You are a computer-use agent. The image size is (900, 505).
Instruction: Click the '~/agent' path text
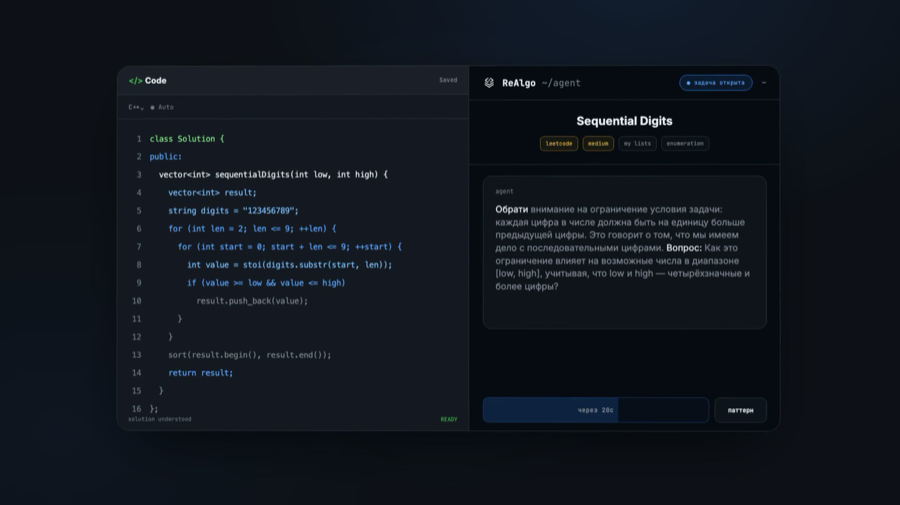point(561,83)
